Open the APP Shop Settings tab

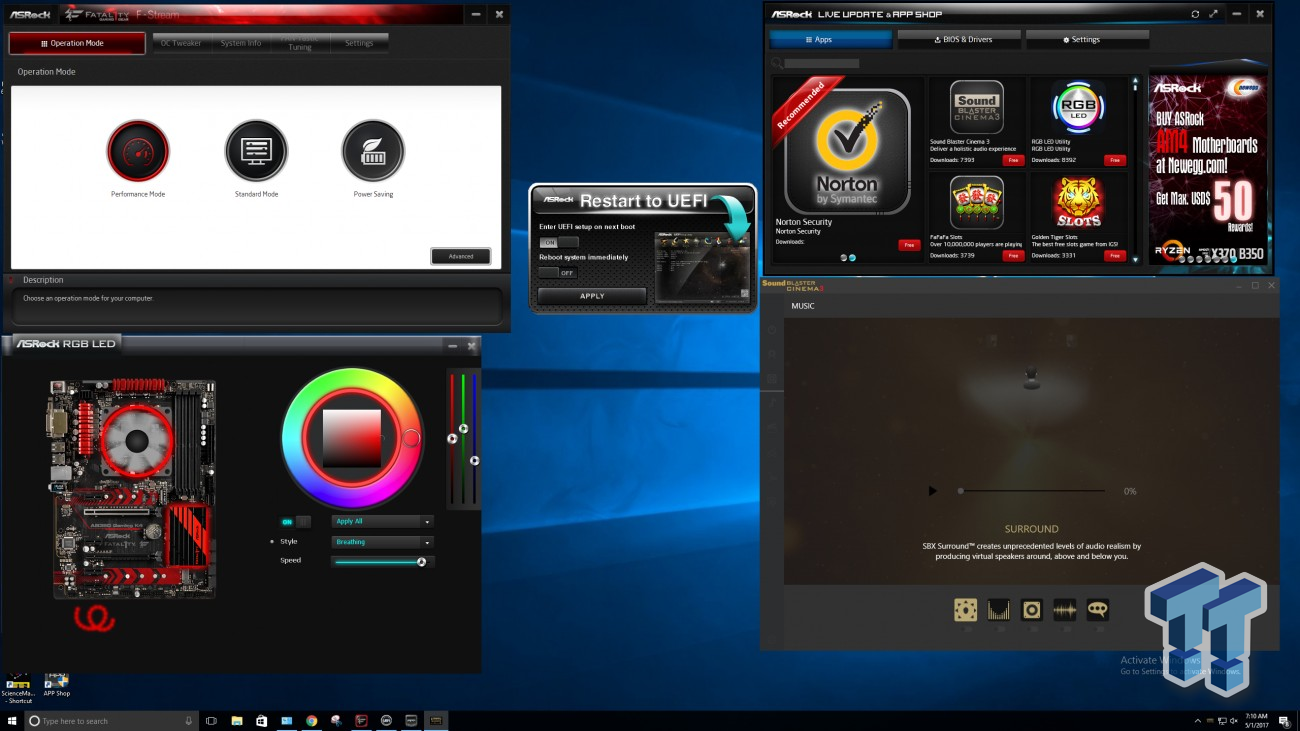pos(1087,39)
